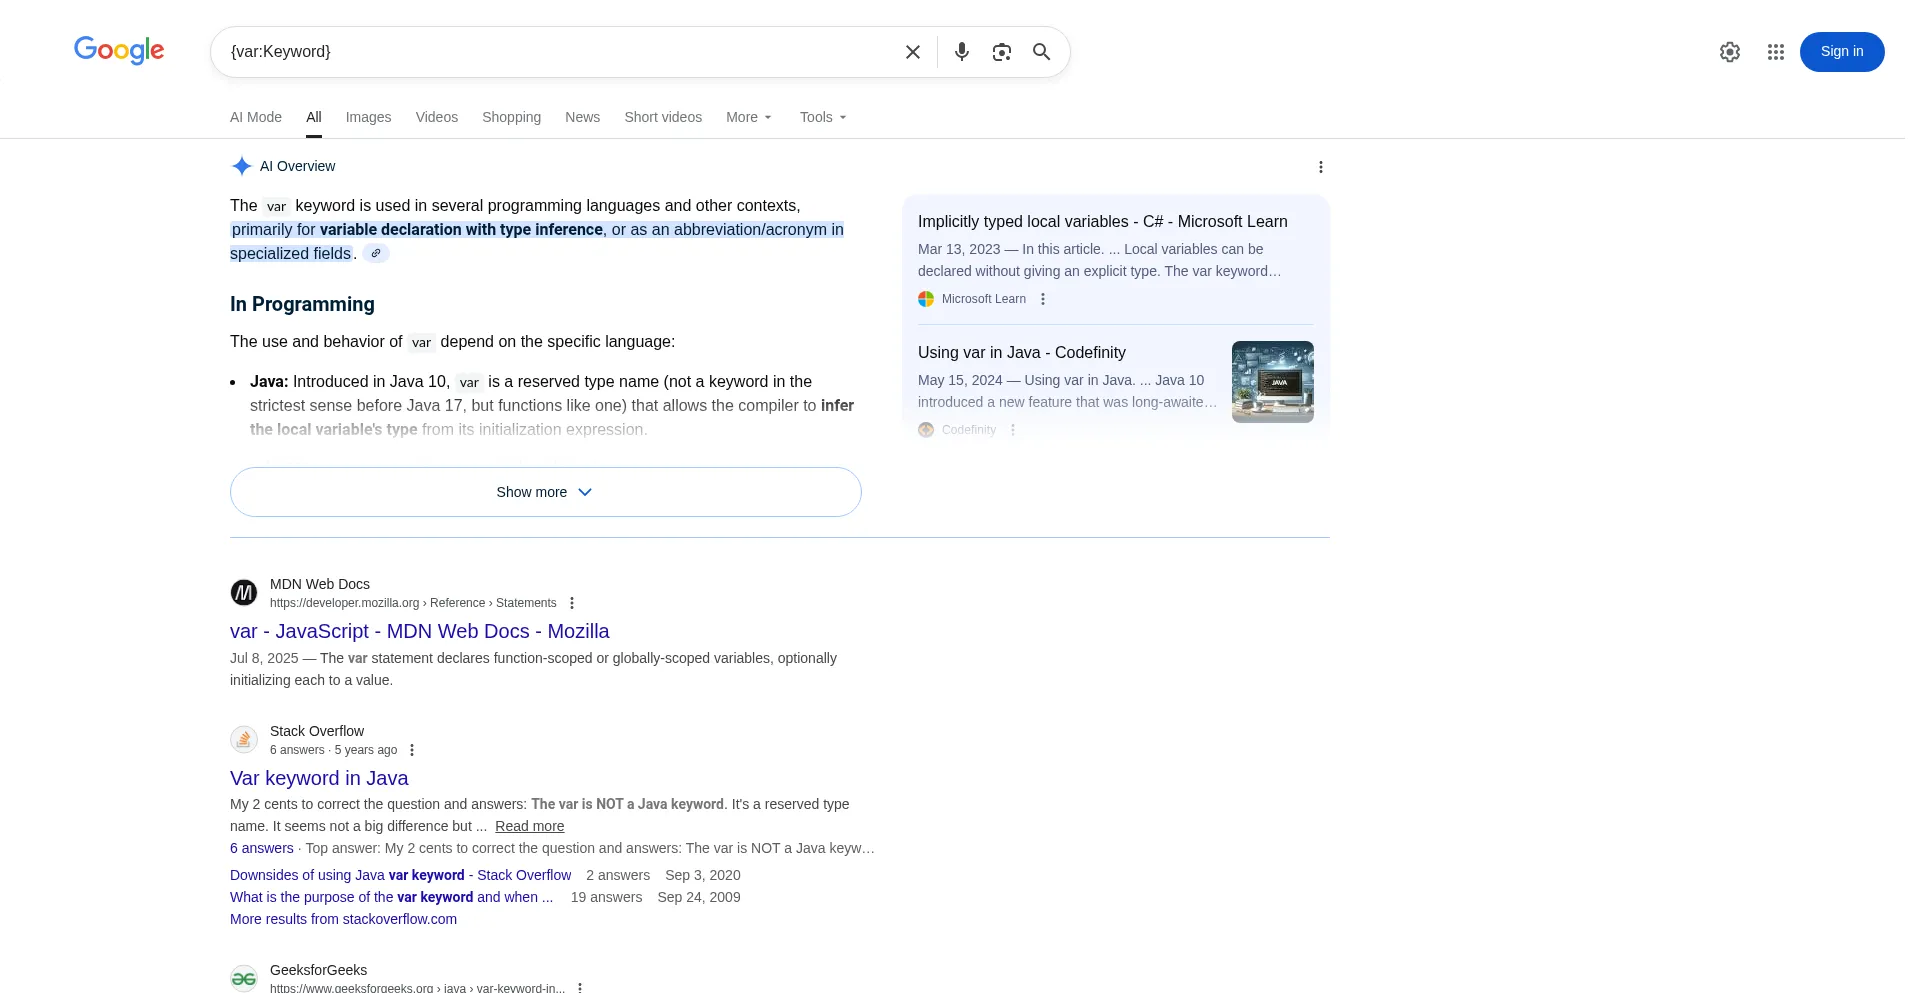This screenshot has height=993, width=1920.
Task: Click the Google logo
Action: tap(119, 51)
